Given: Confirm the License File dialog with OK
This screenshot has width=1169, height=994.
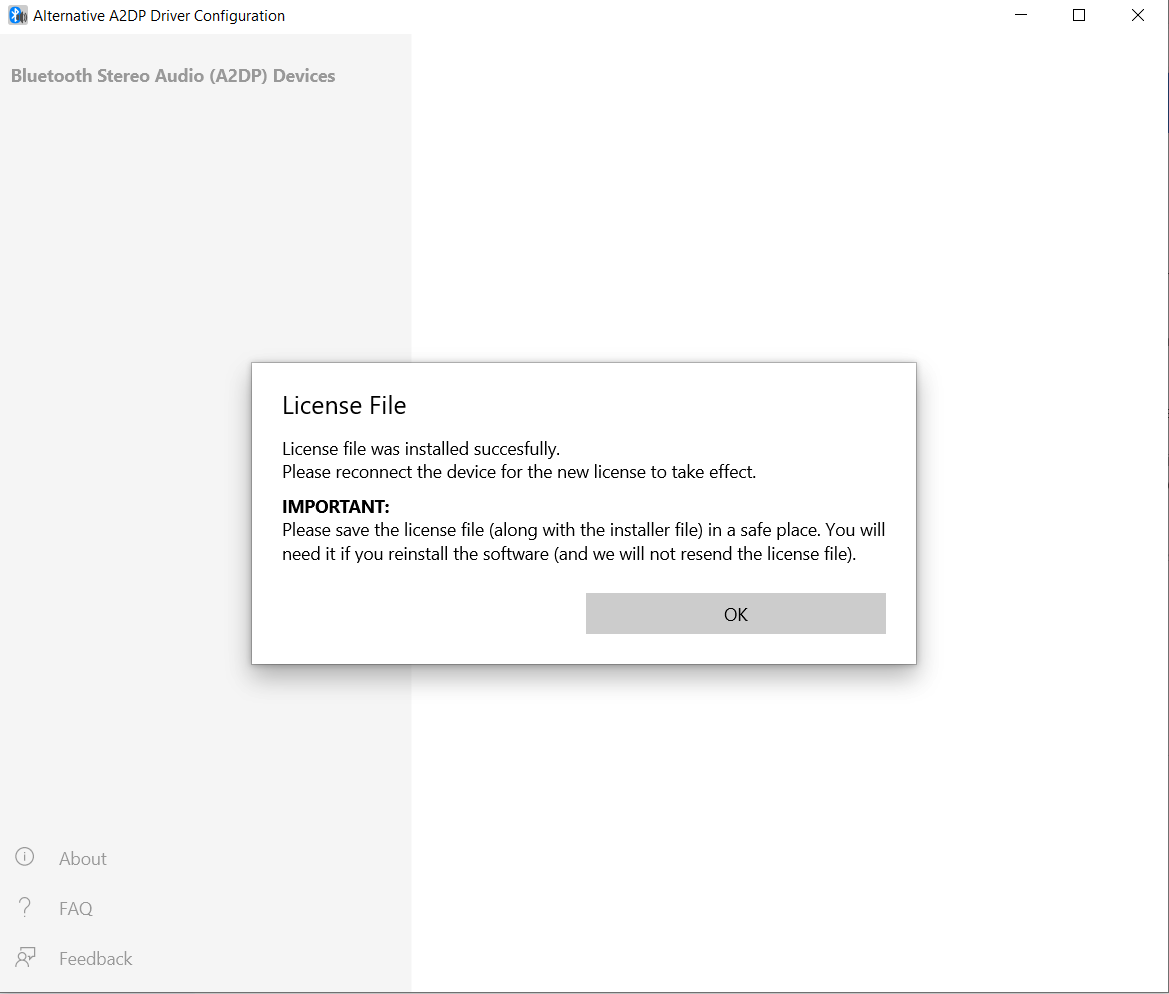Looking at the screenshot, I should pyautogui.click(x=735, y=613).
